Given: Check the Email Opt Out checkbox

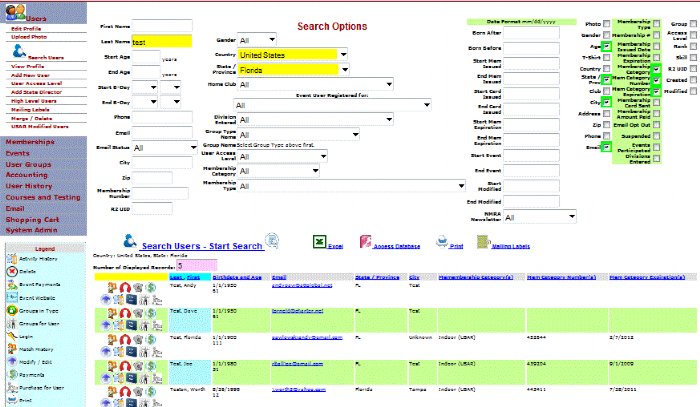Looking at the screenshot, I should point(656,125).
